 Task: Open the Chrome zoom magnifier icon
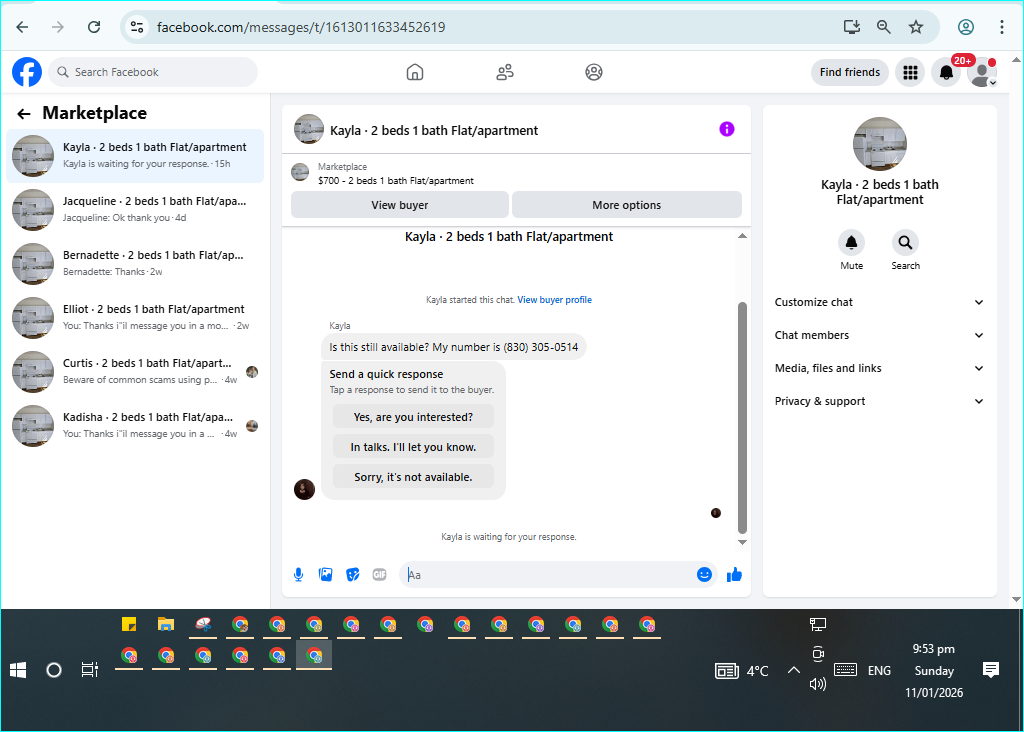(x=884, y=27)
